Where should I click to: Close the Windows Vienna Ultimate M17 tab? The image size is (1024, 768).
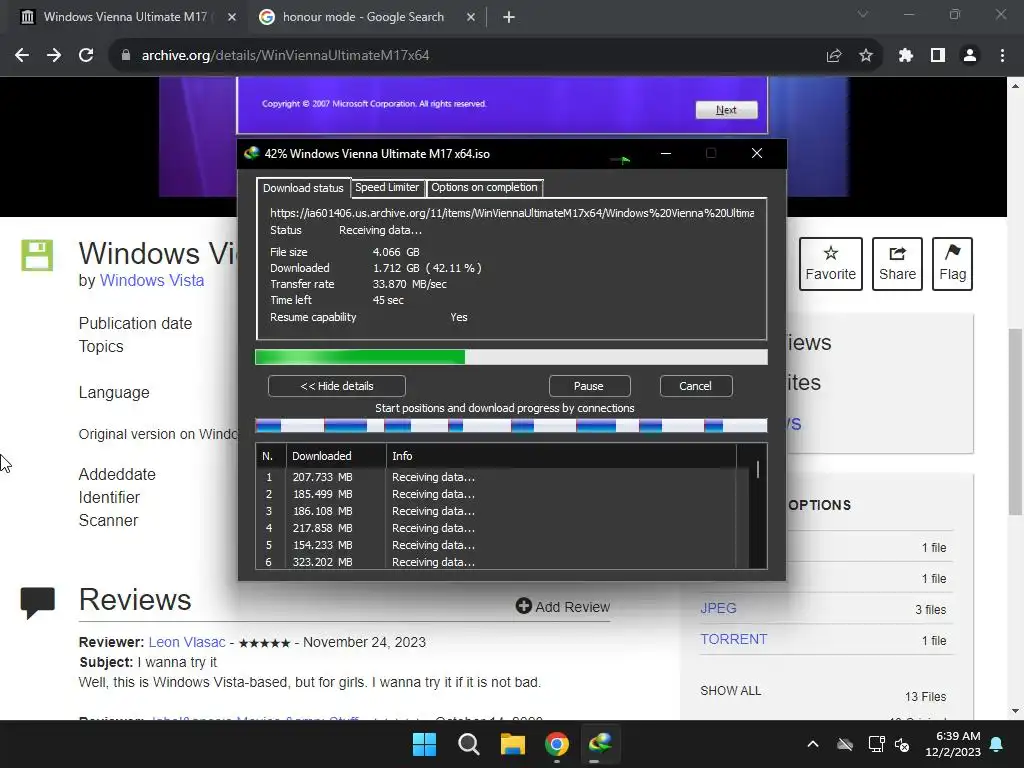(232, 17)
